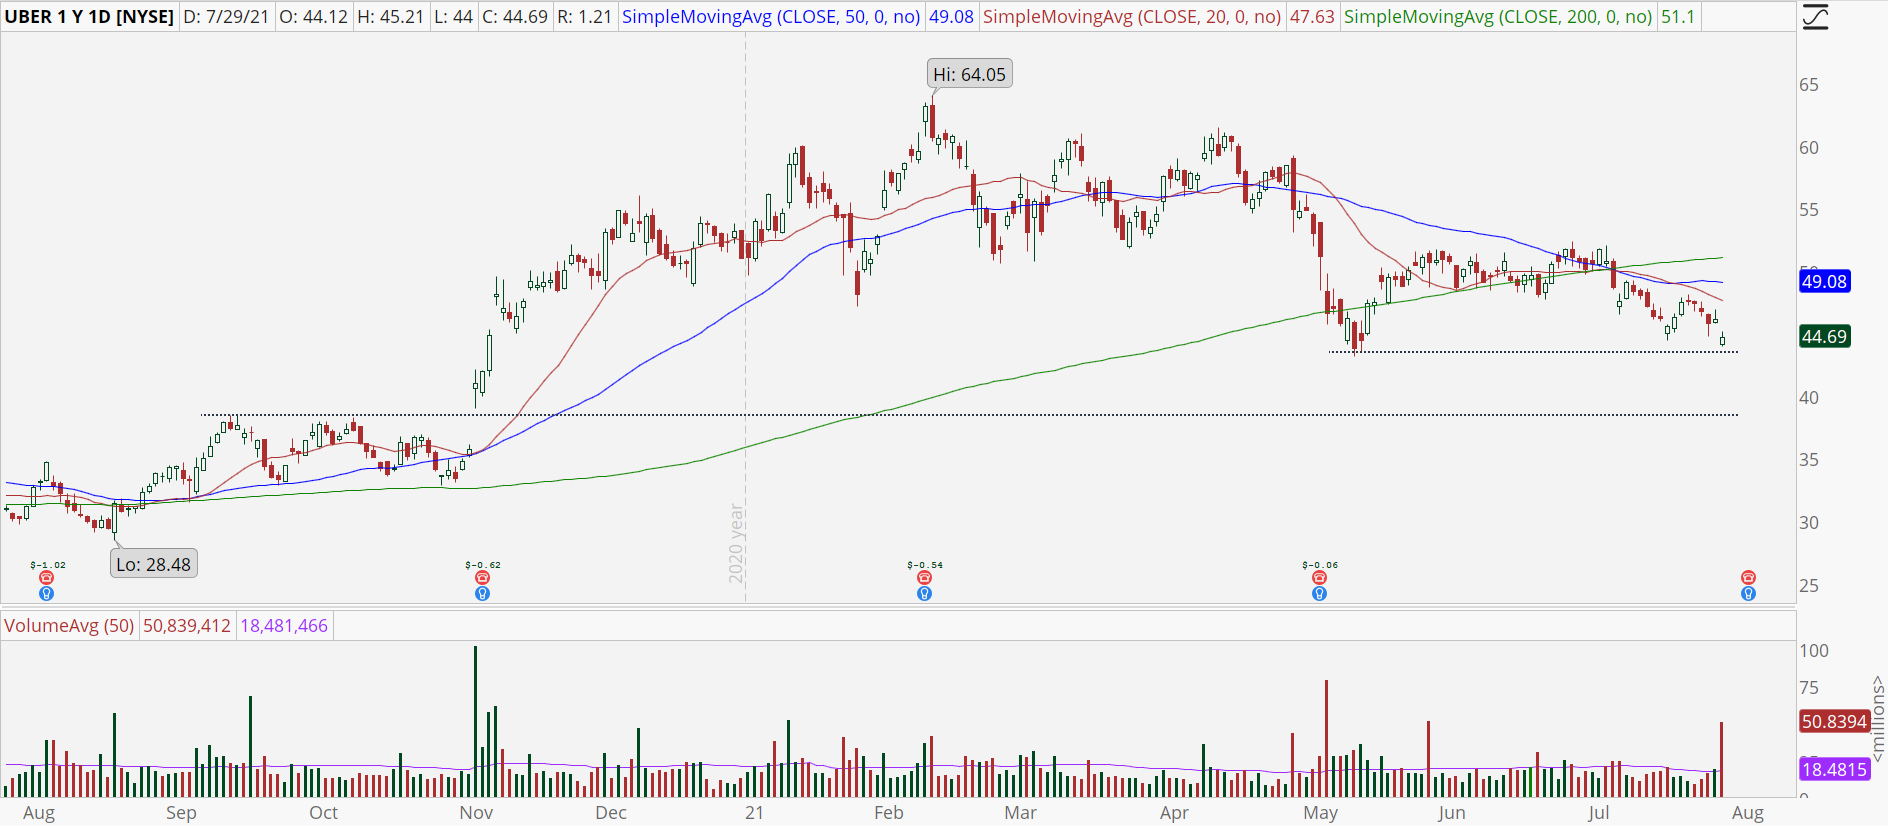Viewport: 1888px width, 826px height.
Task: Click the 25 tick on the price axis
Action: click(1809, 586)
